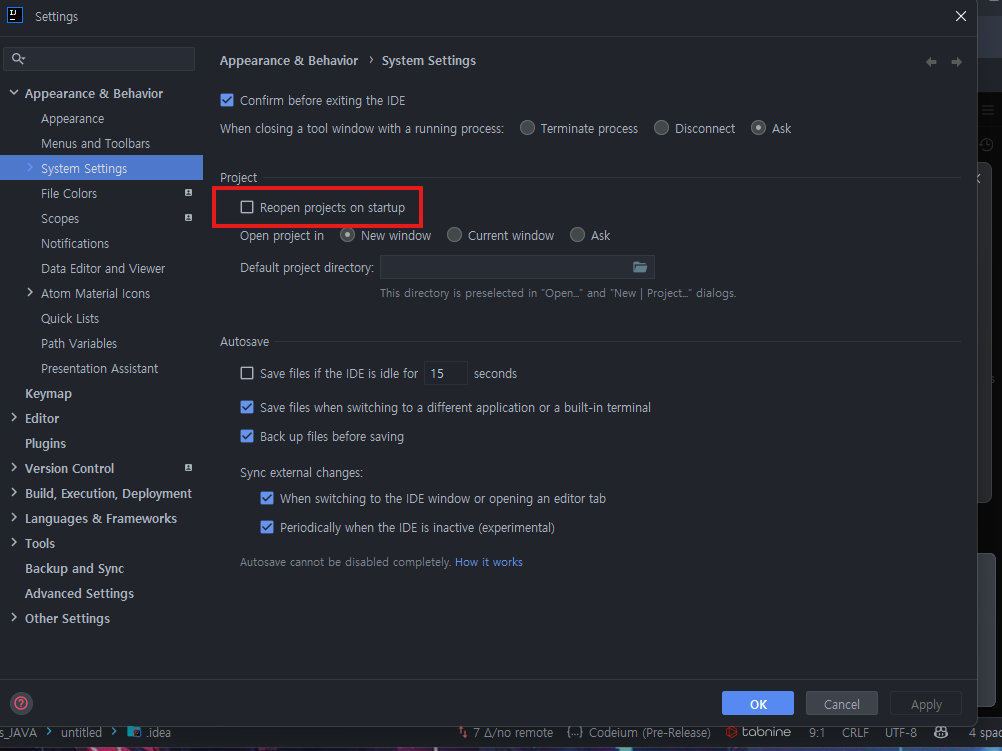Open Quick Lists settings
The image size is (1002, 751).
[x=70, y=318]
